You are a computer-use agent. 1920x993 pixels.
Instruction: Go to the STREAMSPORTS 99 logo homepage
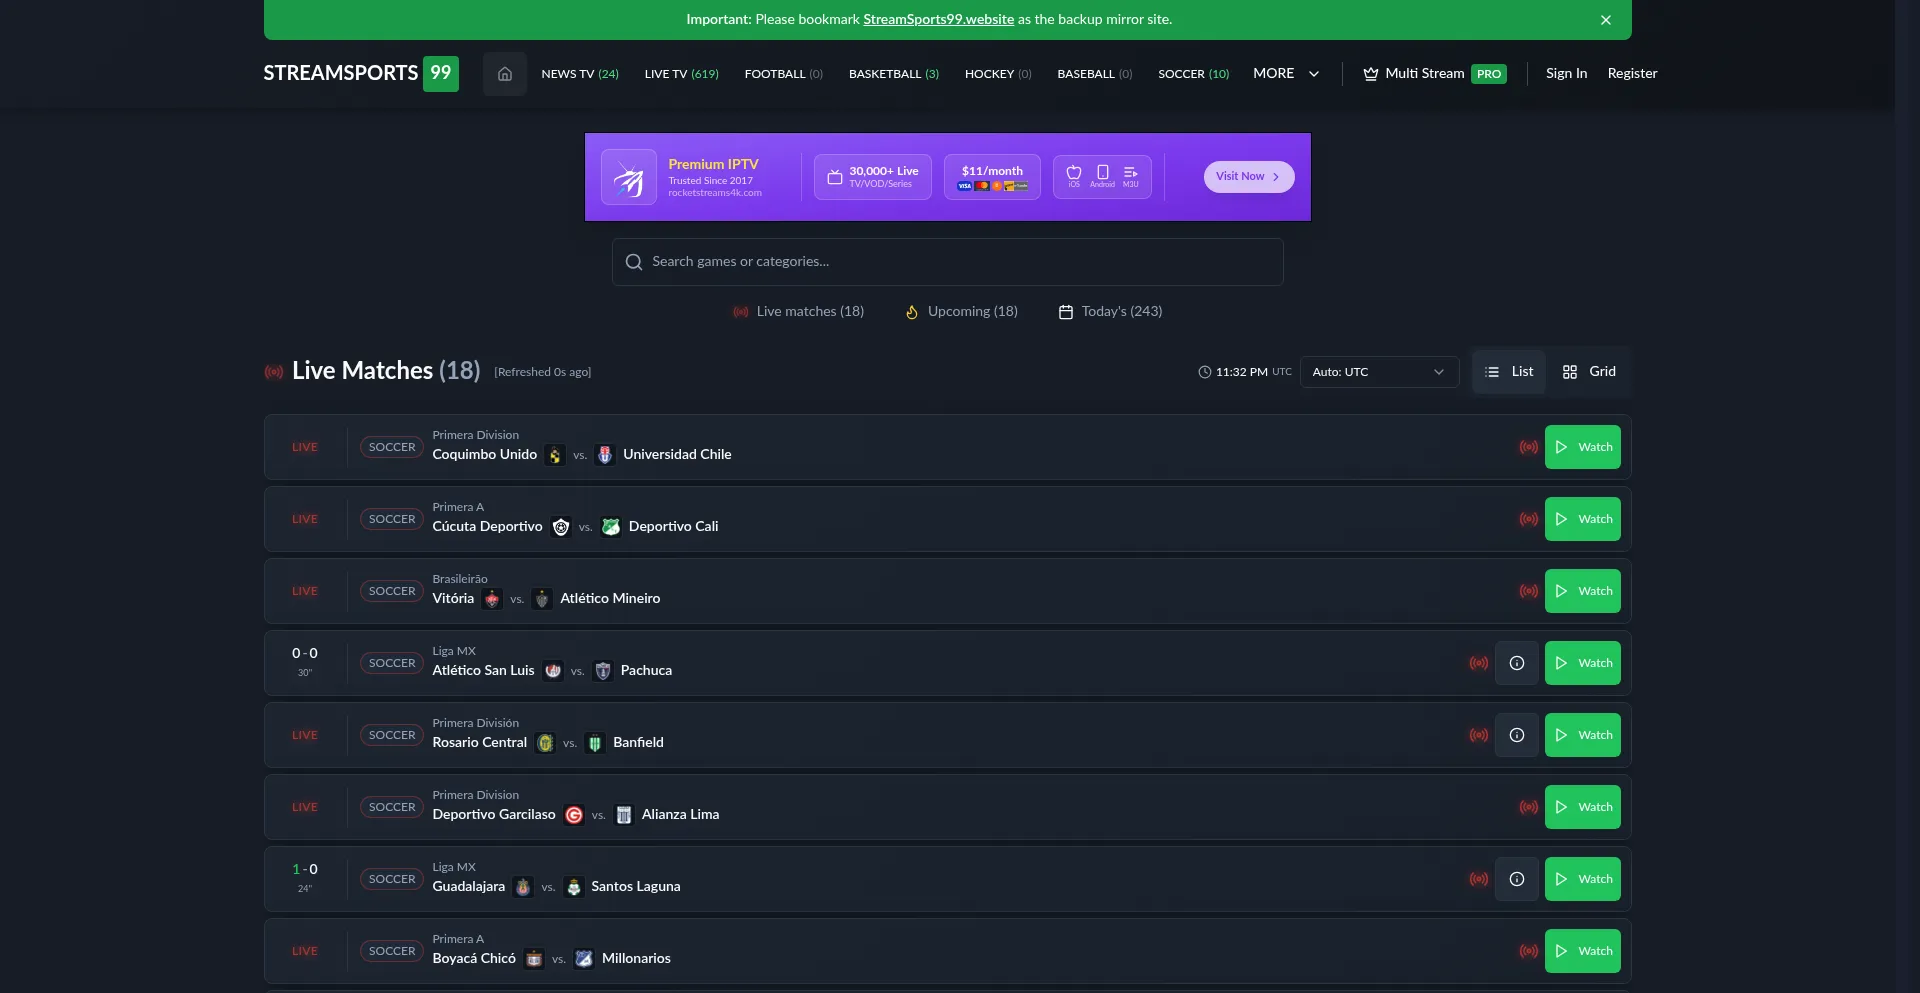pos(361,73)
